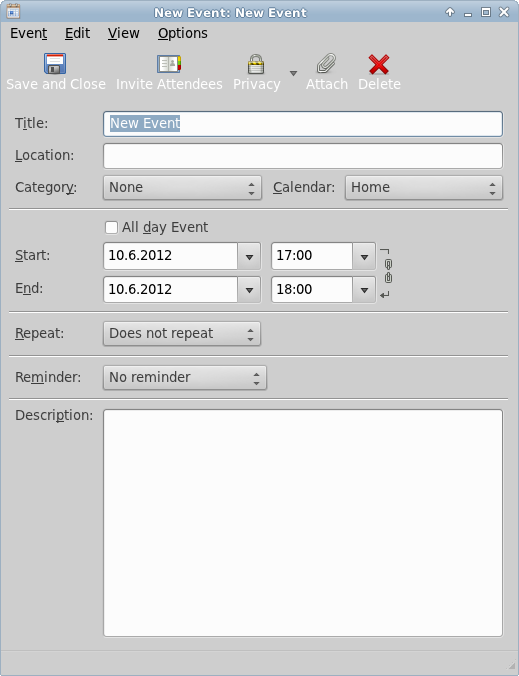Click inside the Description text area

[303, 523]
